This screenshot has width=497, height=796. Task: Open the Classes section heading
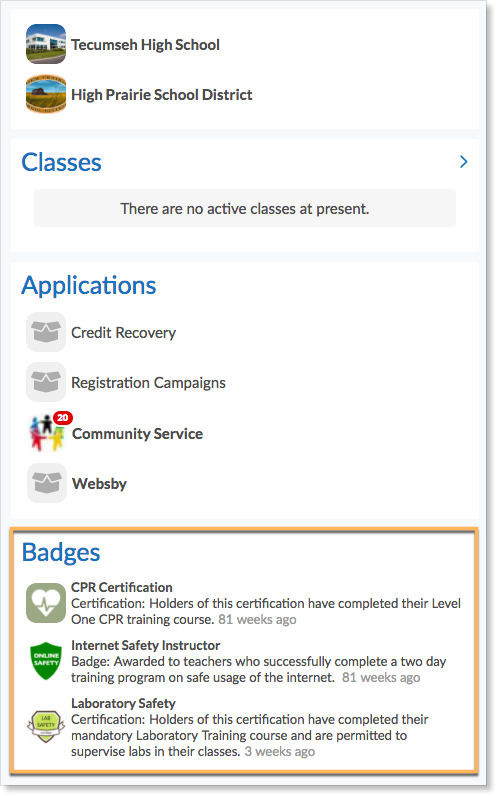pos(61,162)
